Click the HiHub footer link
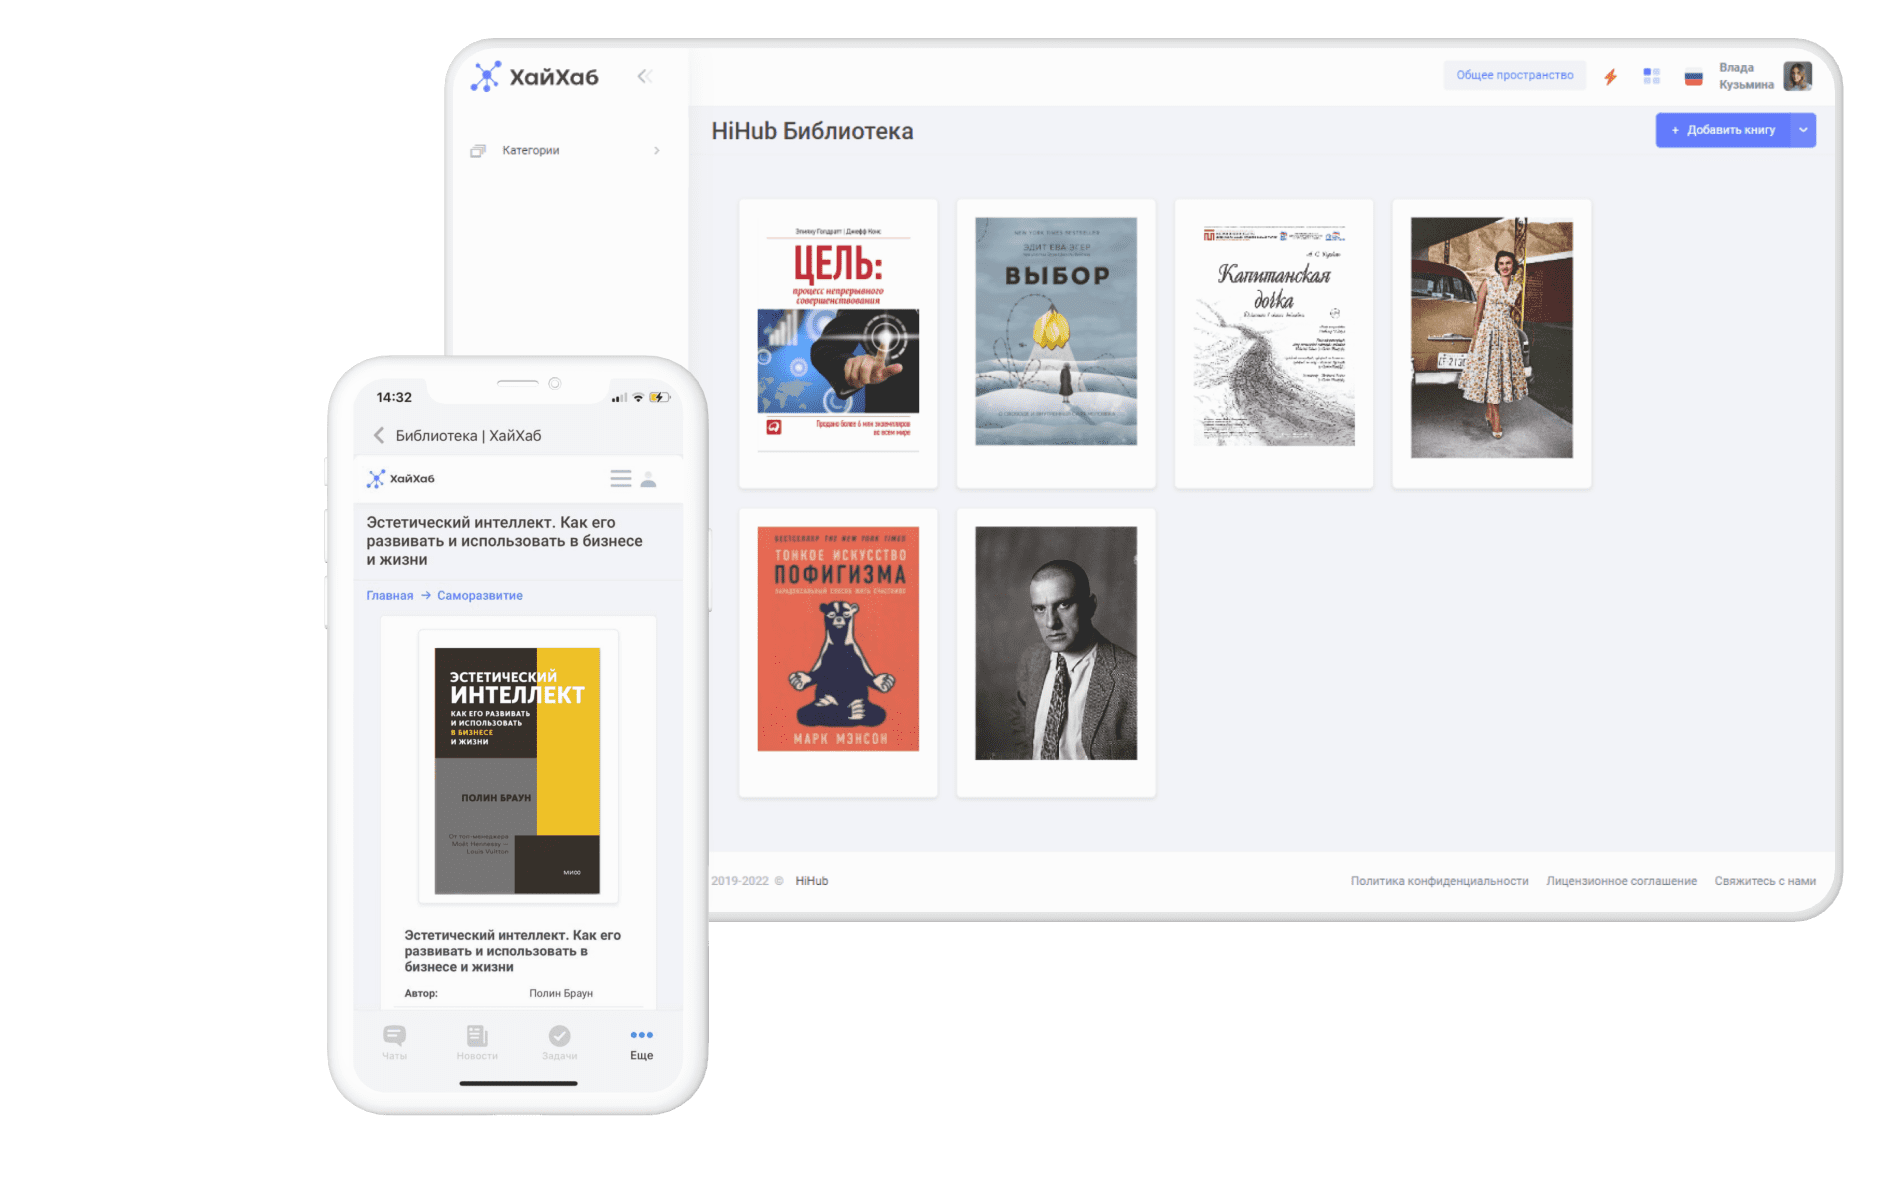 point(812,881)
